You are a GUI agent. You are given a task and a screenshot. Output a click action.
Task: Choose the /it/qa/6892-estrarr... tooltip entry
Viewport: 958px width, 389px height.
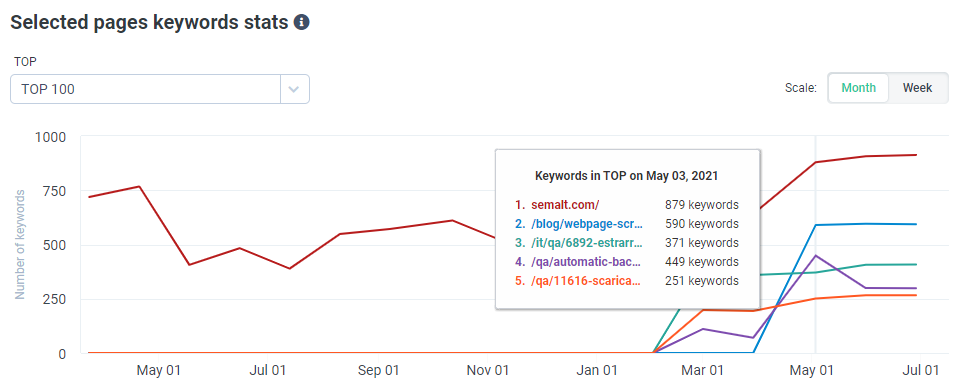(626, 242)
